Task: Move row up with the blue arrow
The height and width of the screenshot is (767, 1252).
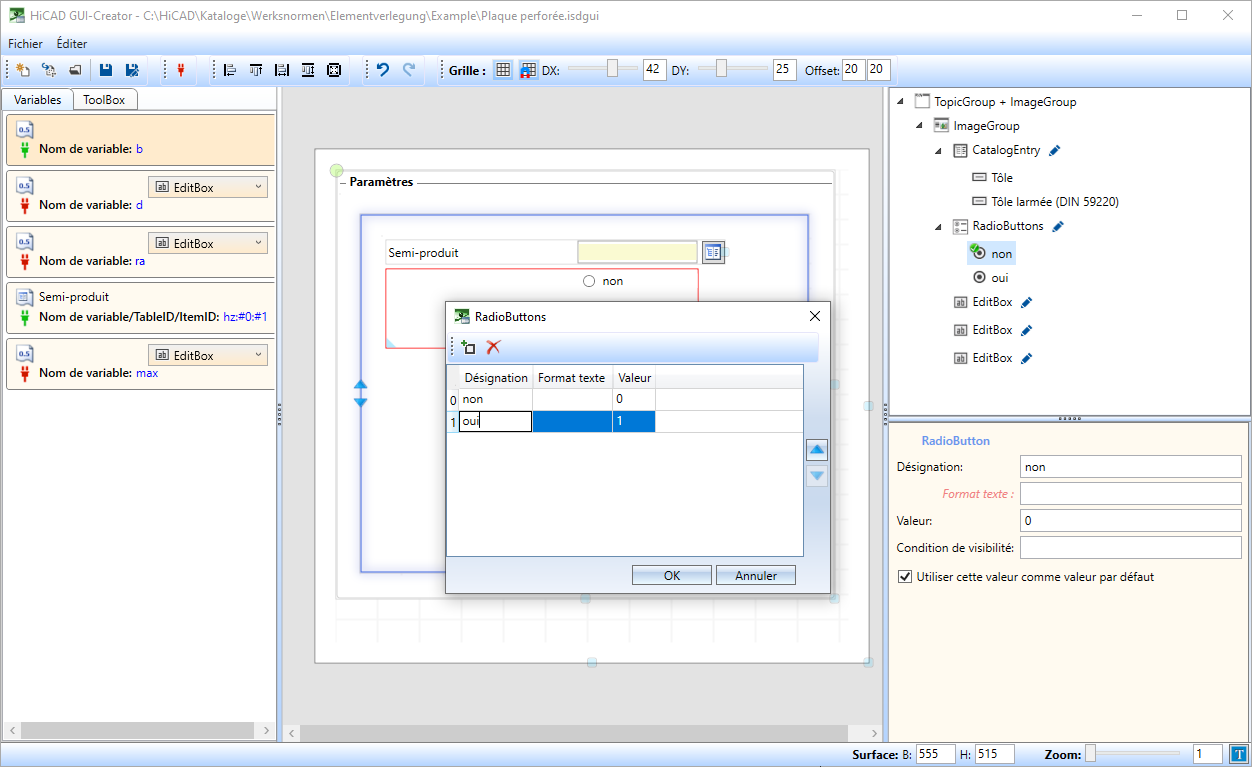Action: click(x=817, y=450)
